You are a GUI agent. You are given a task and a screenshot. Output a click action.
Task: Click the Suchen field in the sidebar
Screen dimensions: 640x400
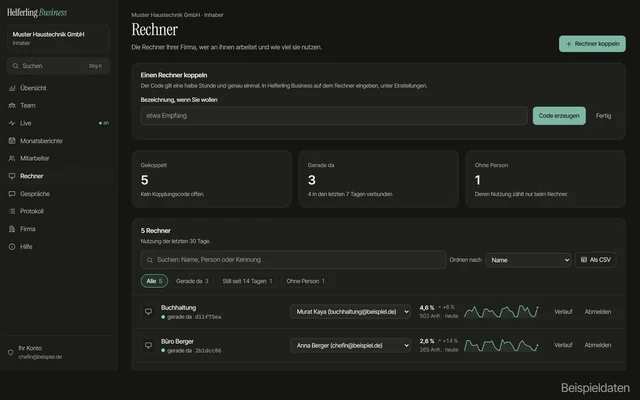point(58,66)
